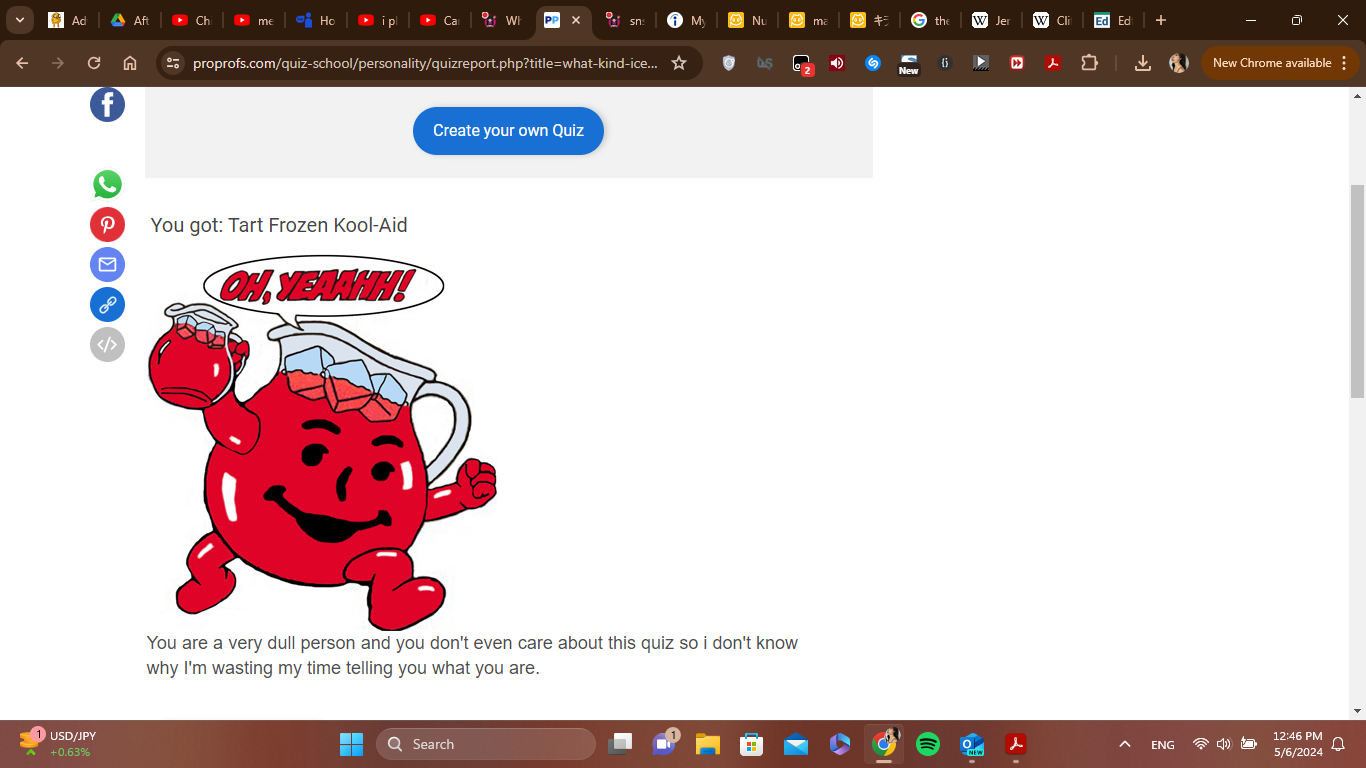Share result on Facebook
The width and height of the screenshot is (1366, 768).
[107, 104]
